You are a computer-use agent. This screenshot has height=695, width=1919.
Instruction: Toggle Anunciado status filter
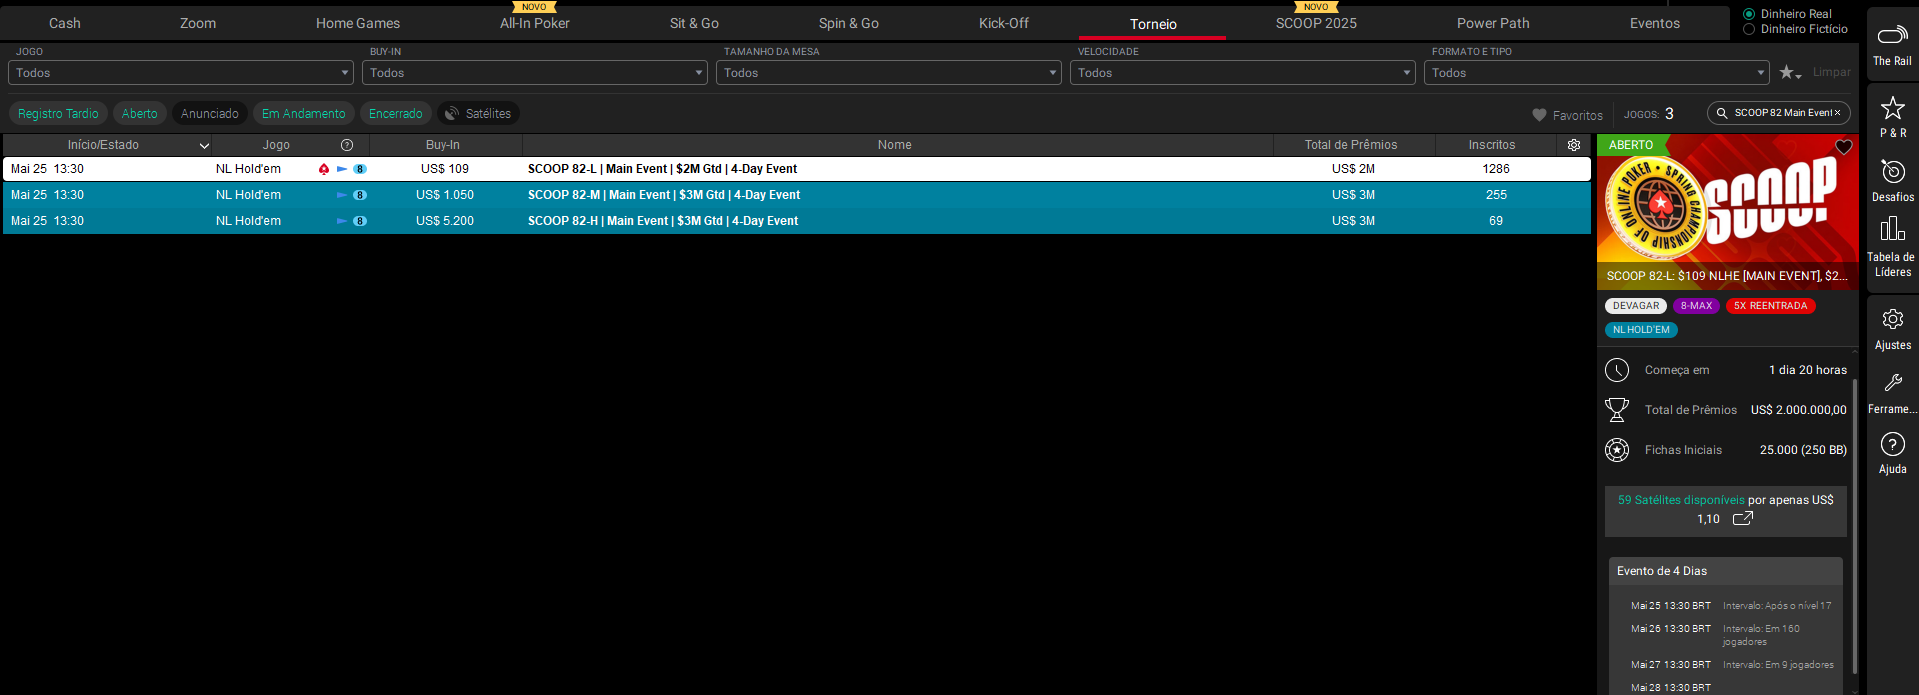tap(210, 114)
